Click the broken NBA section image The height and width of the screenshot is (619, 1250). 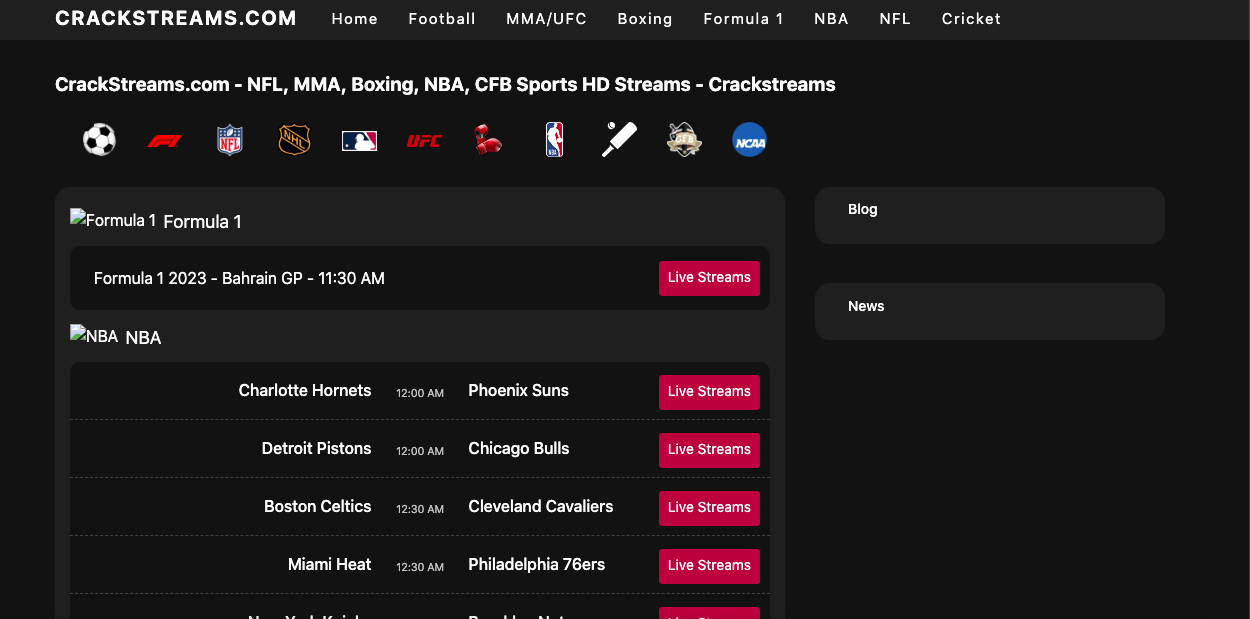tap(94, 336)
